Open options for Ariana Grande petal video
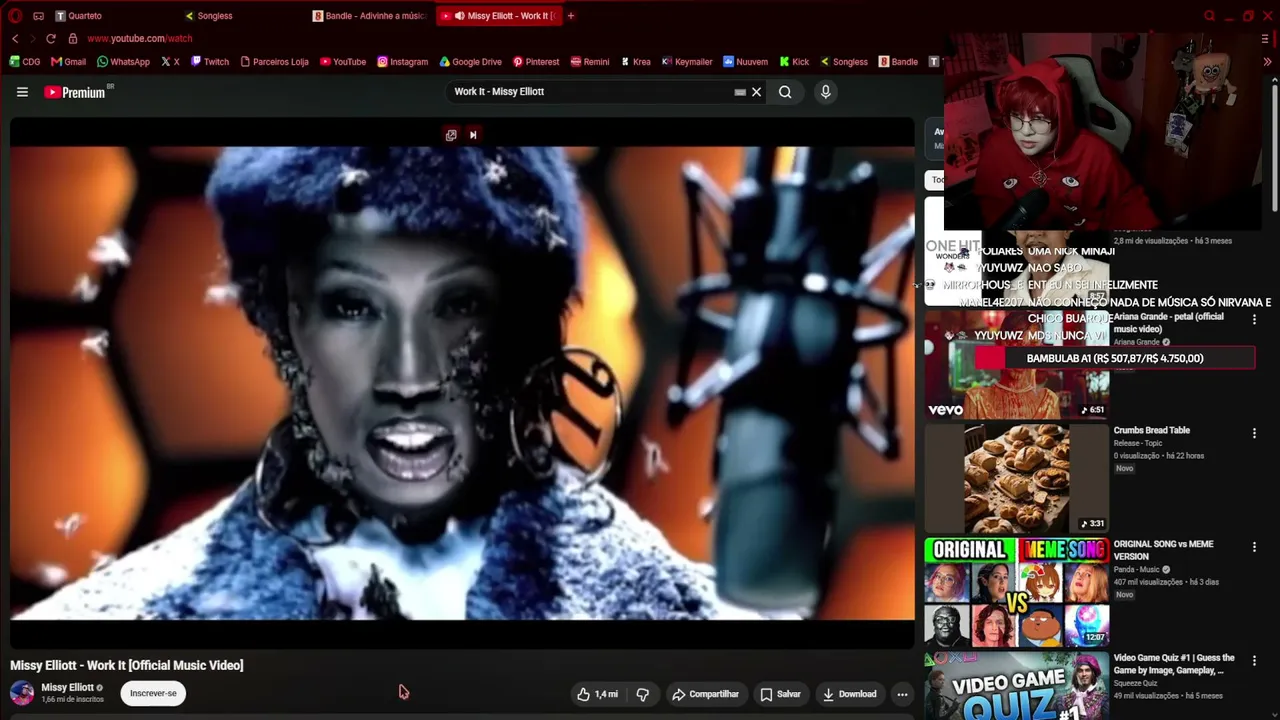Screen dimensions: 1280x720 click(1254, 319)
